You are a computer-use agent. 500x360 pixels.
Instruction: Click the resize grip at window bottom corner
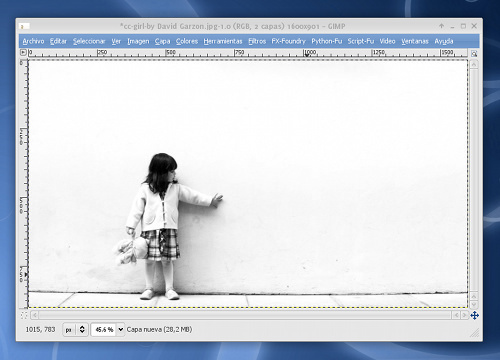(x=475, y=333)
